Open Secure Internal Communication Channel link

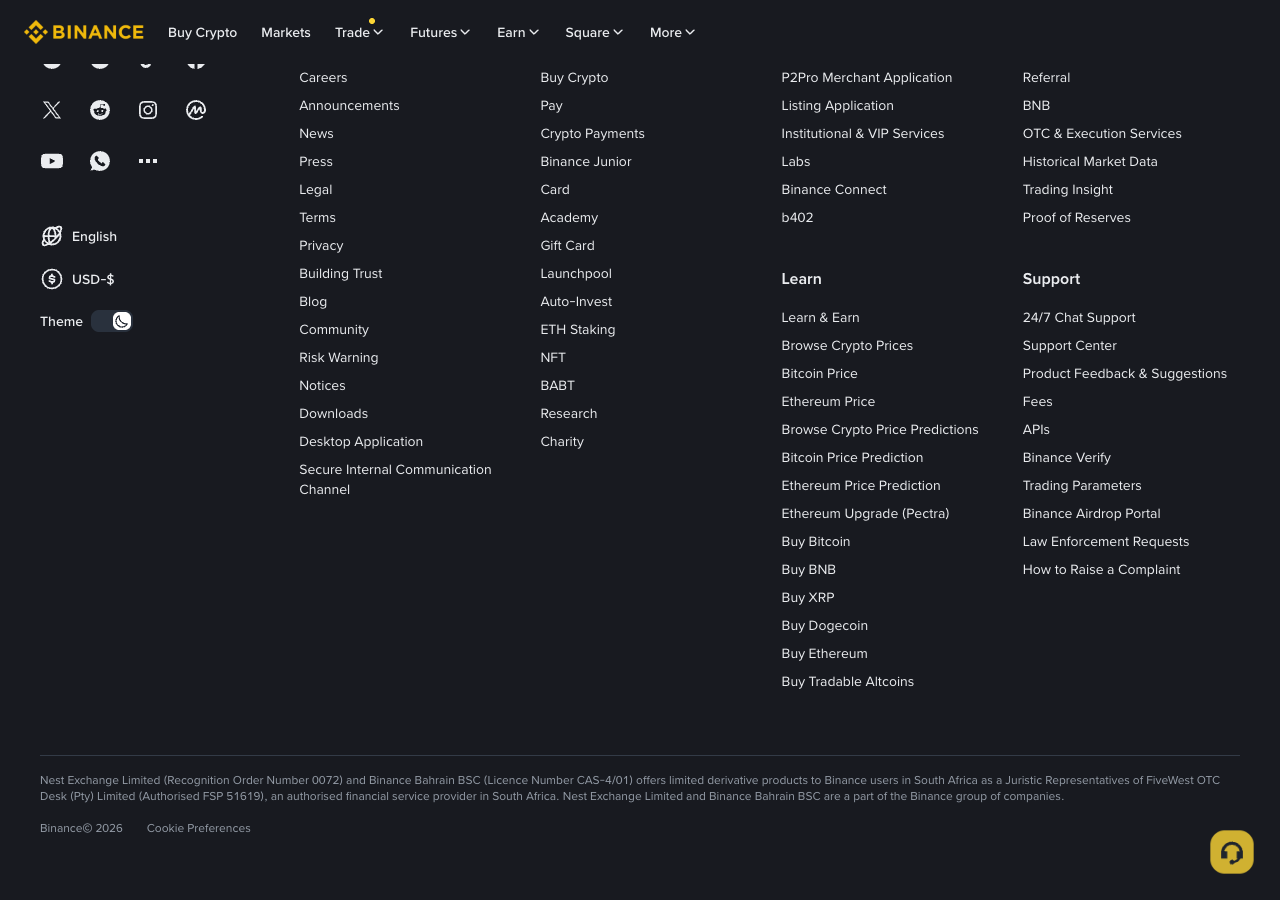tap(395, 479)
